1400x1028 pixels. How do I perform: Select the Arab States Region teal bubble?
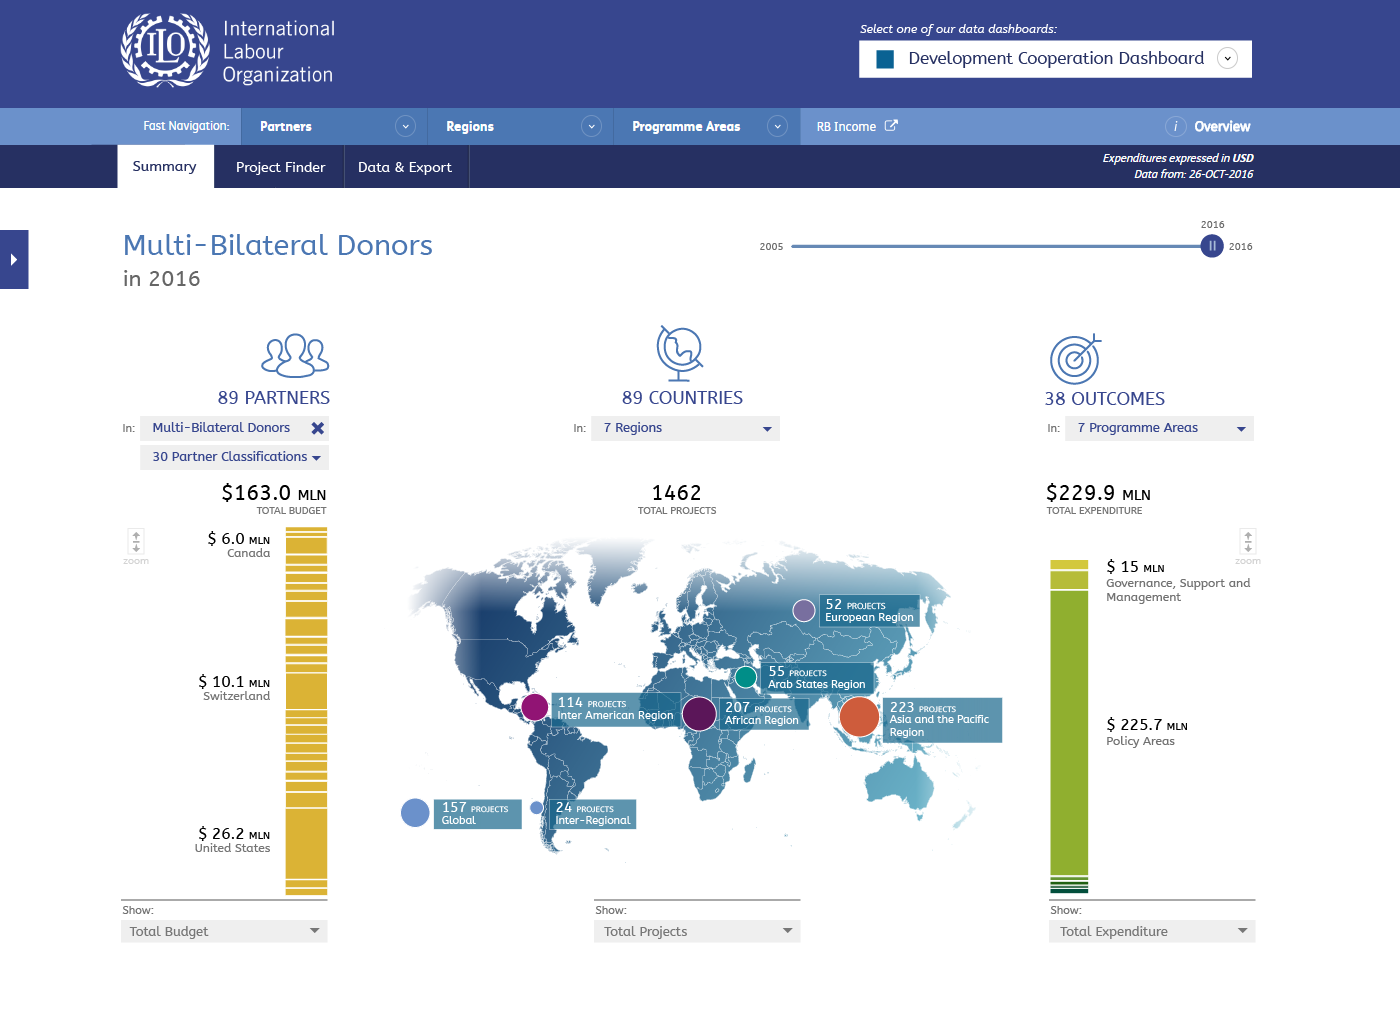point(746,677)
